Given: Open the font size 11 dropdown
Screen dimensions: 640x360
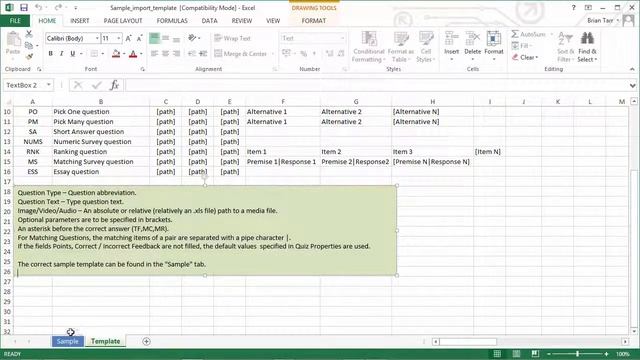Looking at the screenshot, I should [119, 38].
